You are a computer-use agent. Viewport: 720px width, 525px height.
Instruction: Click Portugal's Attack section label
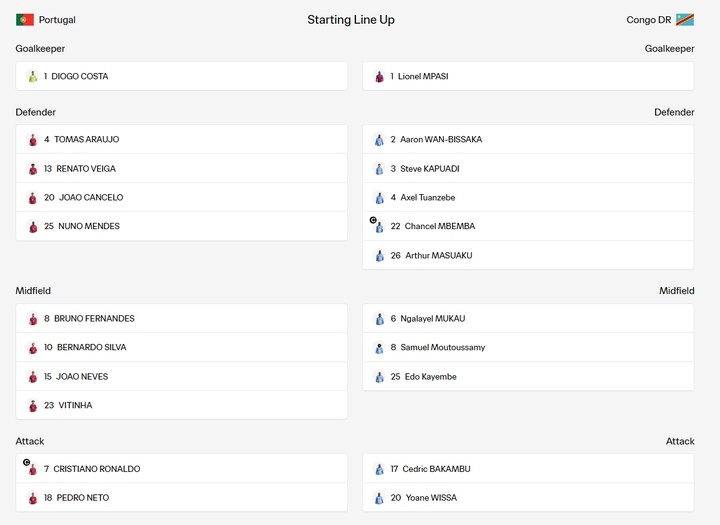coord(30,441)
